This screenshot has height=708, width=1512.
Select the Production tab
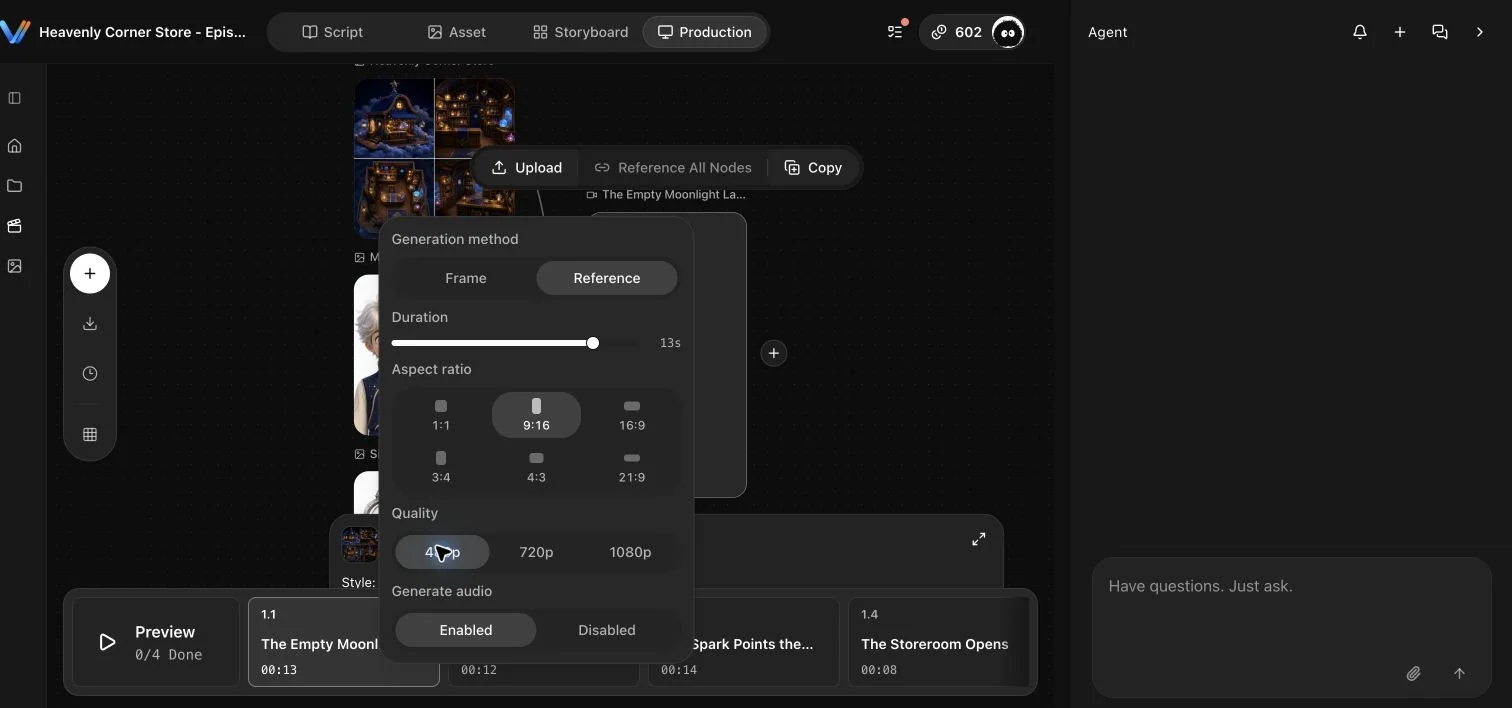704,32
